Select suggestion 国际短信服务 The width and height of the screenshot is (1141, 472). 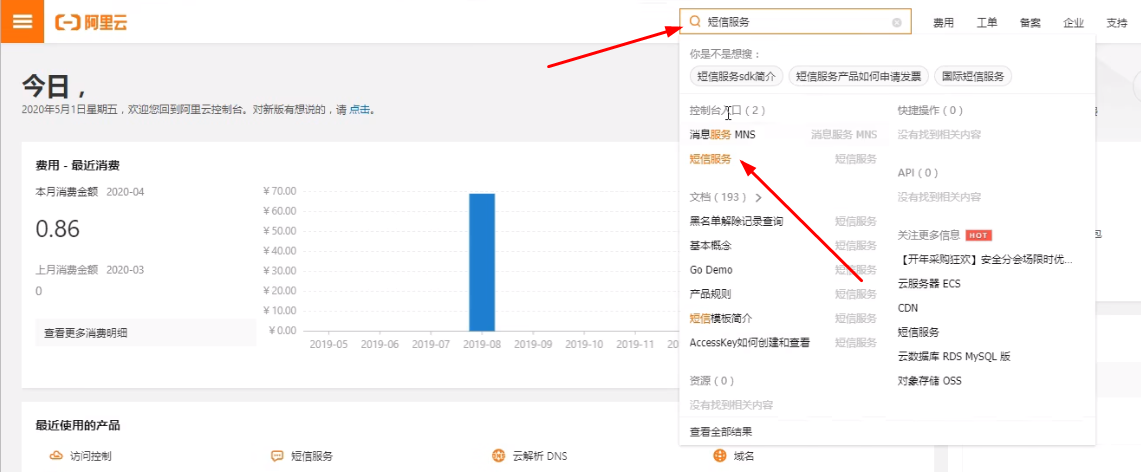tap(973, 76)
